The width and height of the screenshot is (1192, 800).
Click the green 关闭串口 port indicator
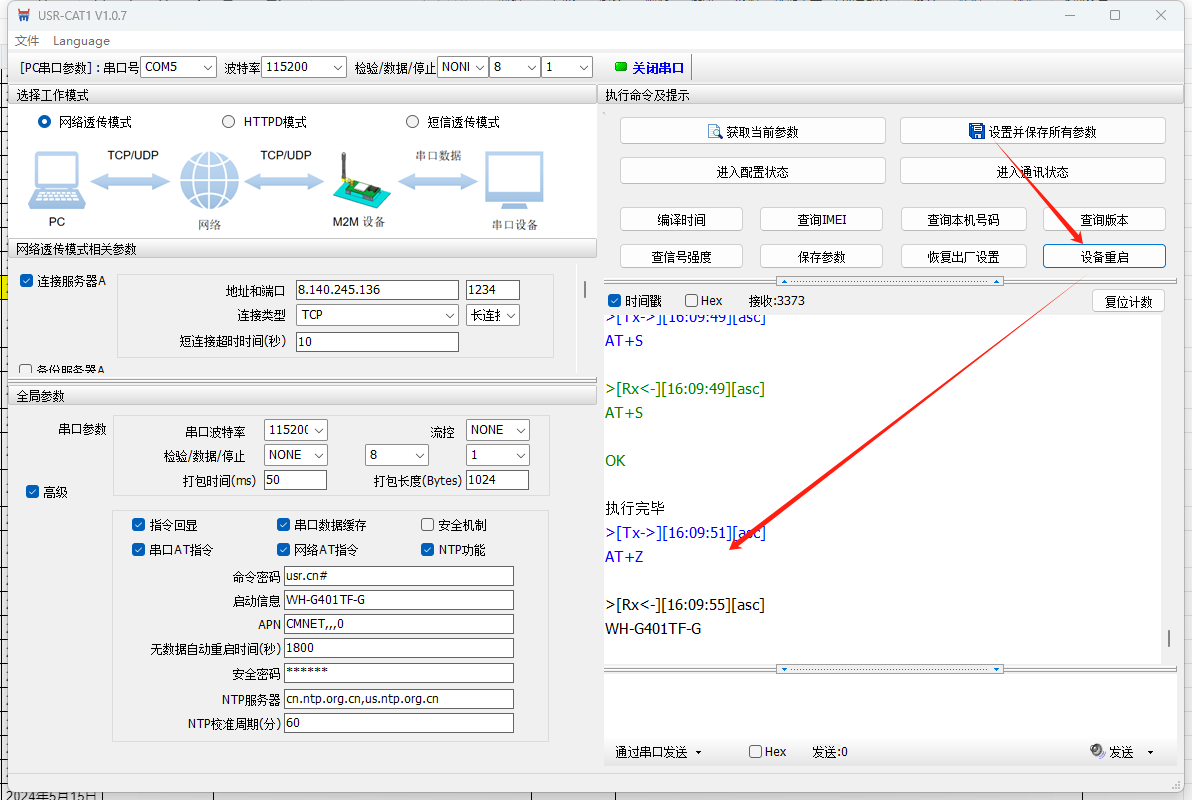[650, 68]
